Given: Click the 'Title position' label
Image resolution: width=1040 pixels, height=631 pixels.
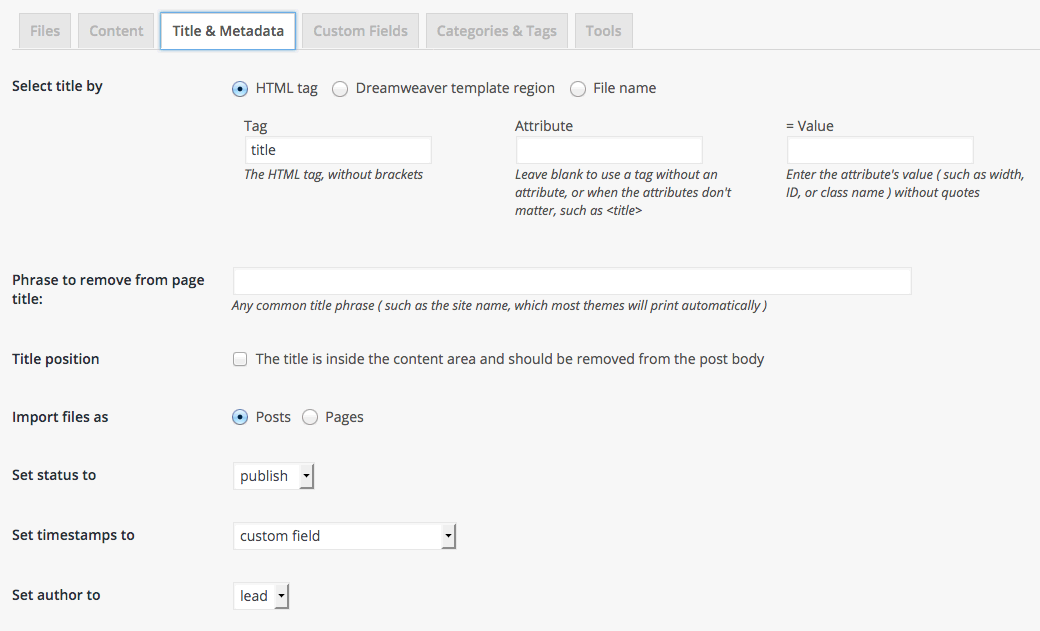Looking at the screenshot, I should click(56, 359).
